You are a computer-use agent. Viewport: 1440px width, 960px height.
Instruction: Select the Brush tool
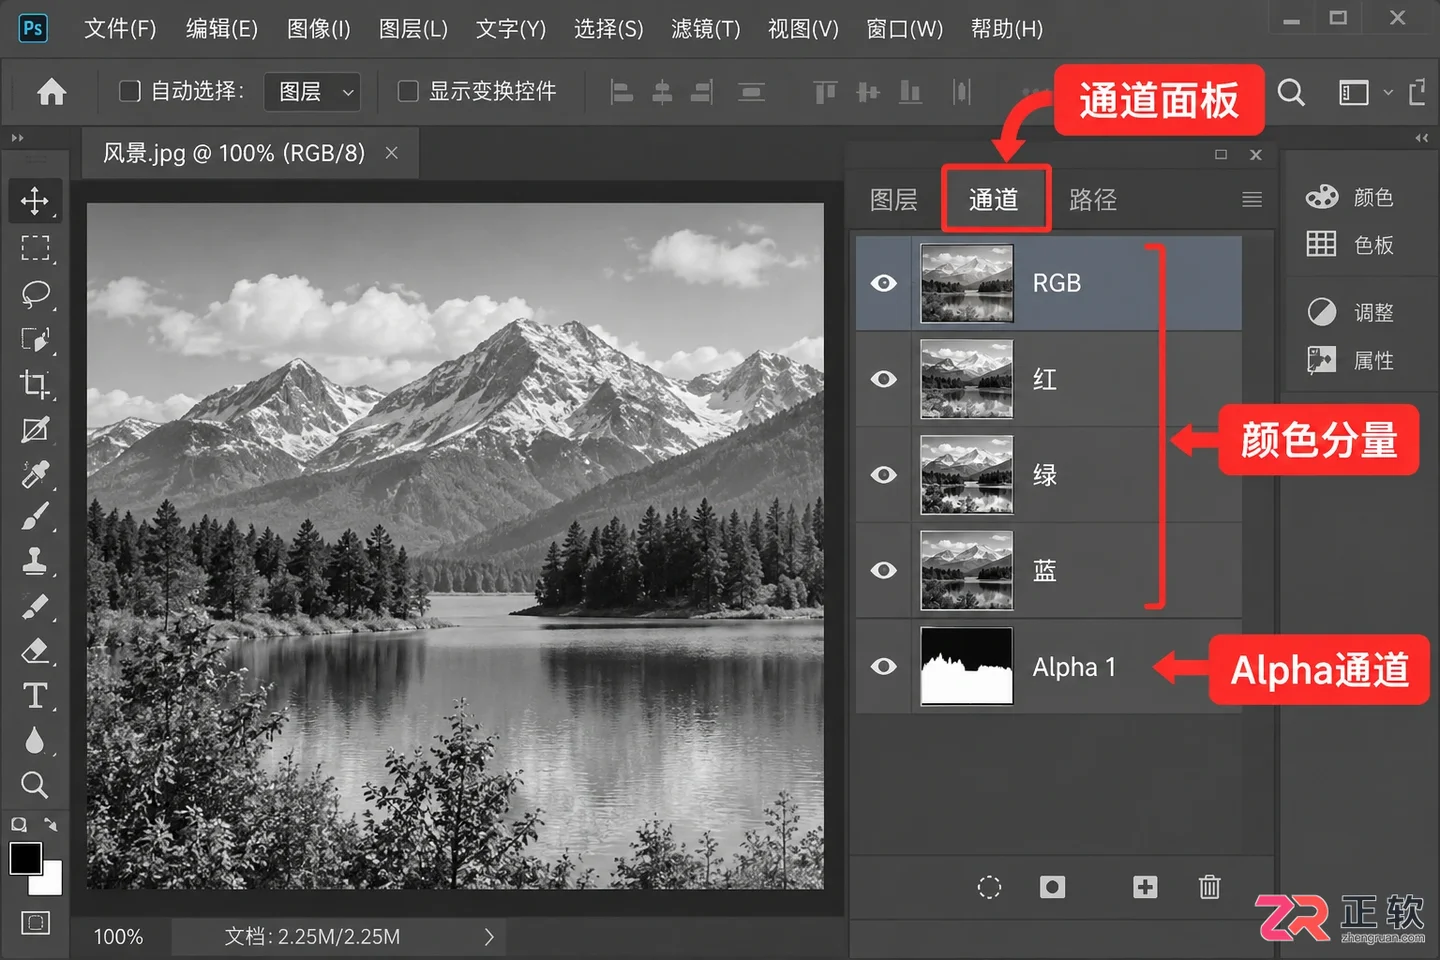(x=35, y=517)
